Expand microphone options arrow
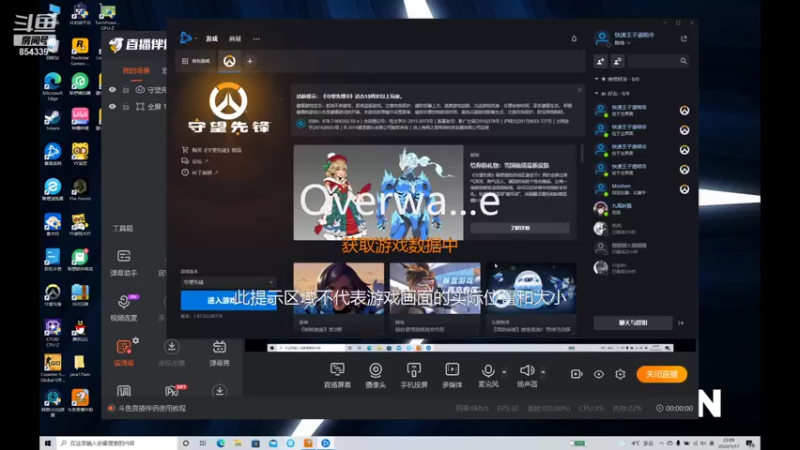This screenshot has height=450, width=800. [x=504, y=372]
